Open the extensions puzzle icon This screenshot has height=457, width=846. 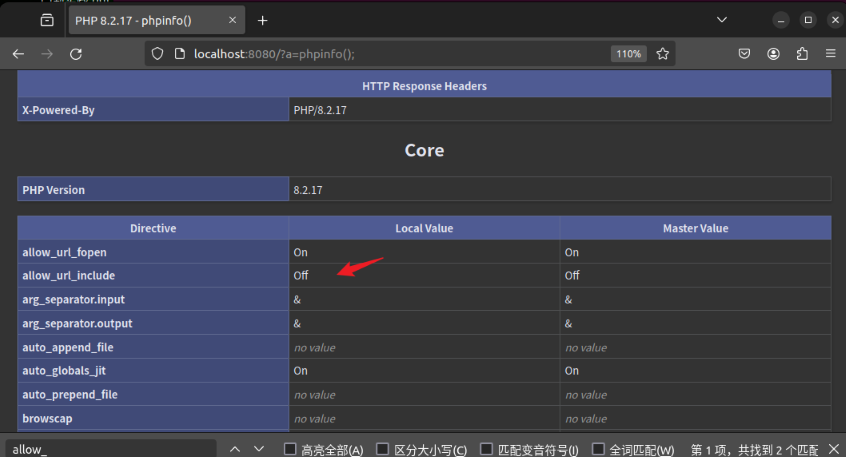(802, 54)
